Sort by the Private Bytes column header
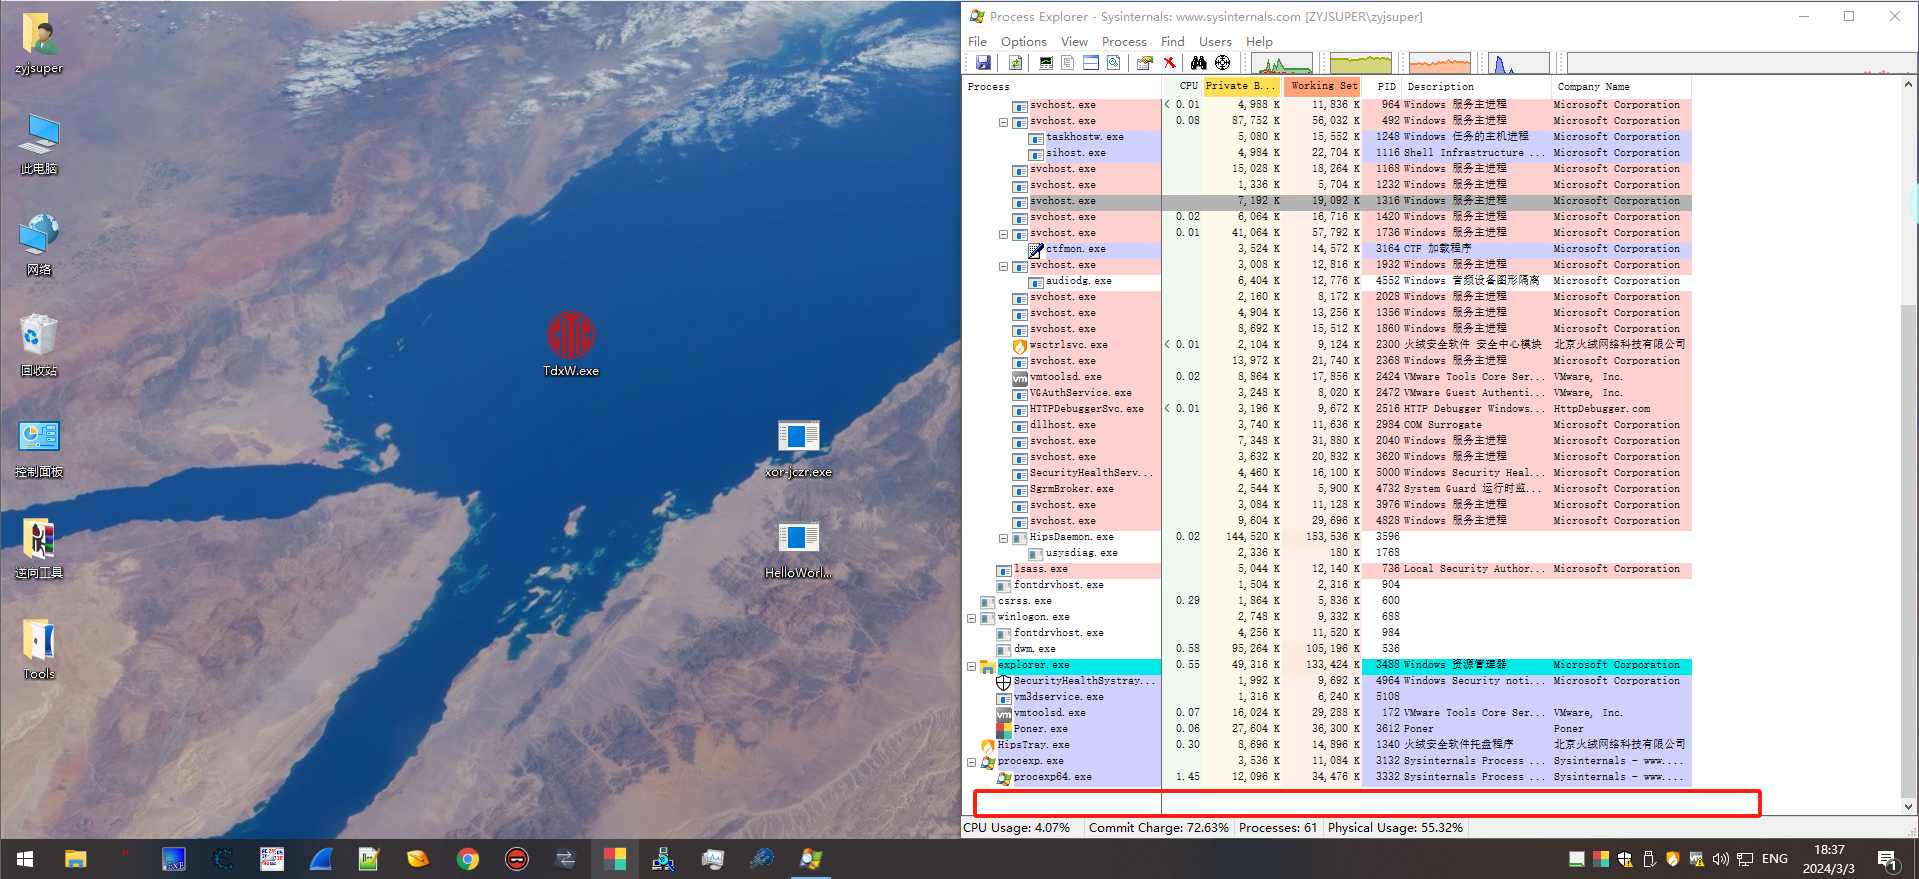Viewport: 1919px width, 879px height. pyautogui.click(x=1242, y=87)
